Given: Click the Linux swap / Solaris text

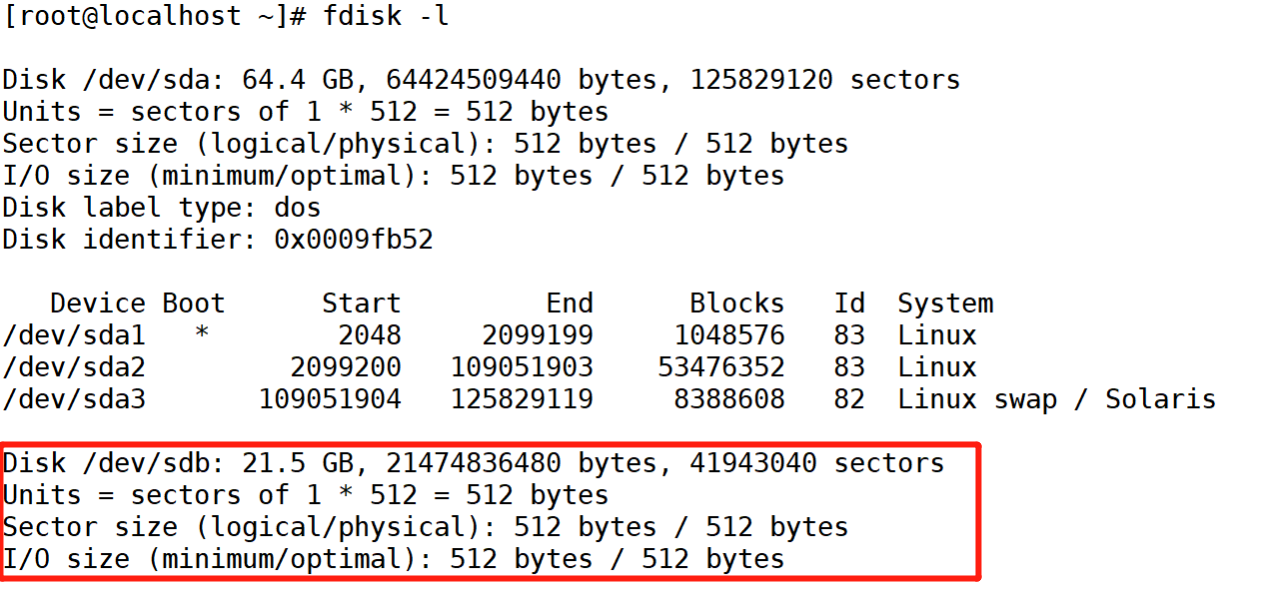Looking at the screenshot, I should pyautogui.click(x=1056, y=399).
